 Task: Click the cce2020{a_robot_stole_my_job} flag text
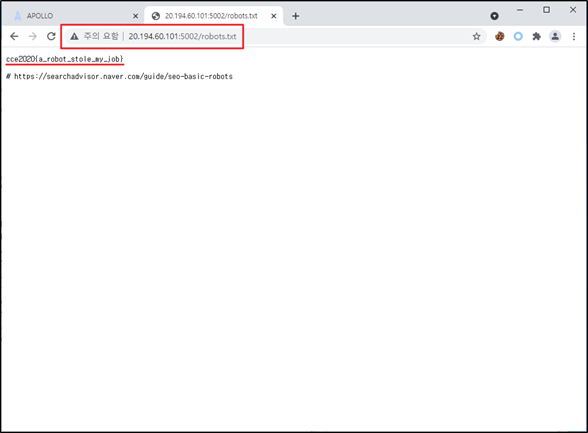click(x=65, y=59)
